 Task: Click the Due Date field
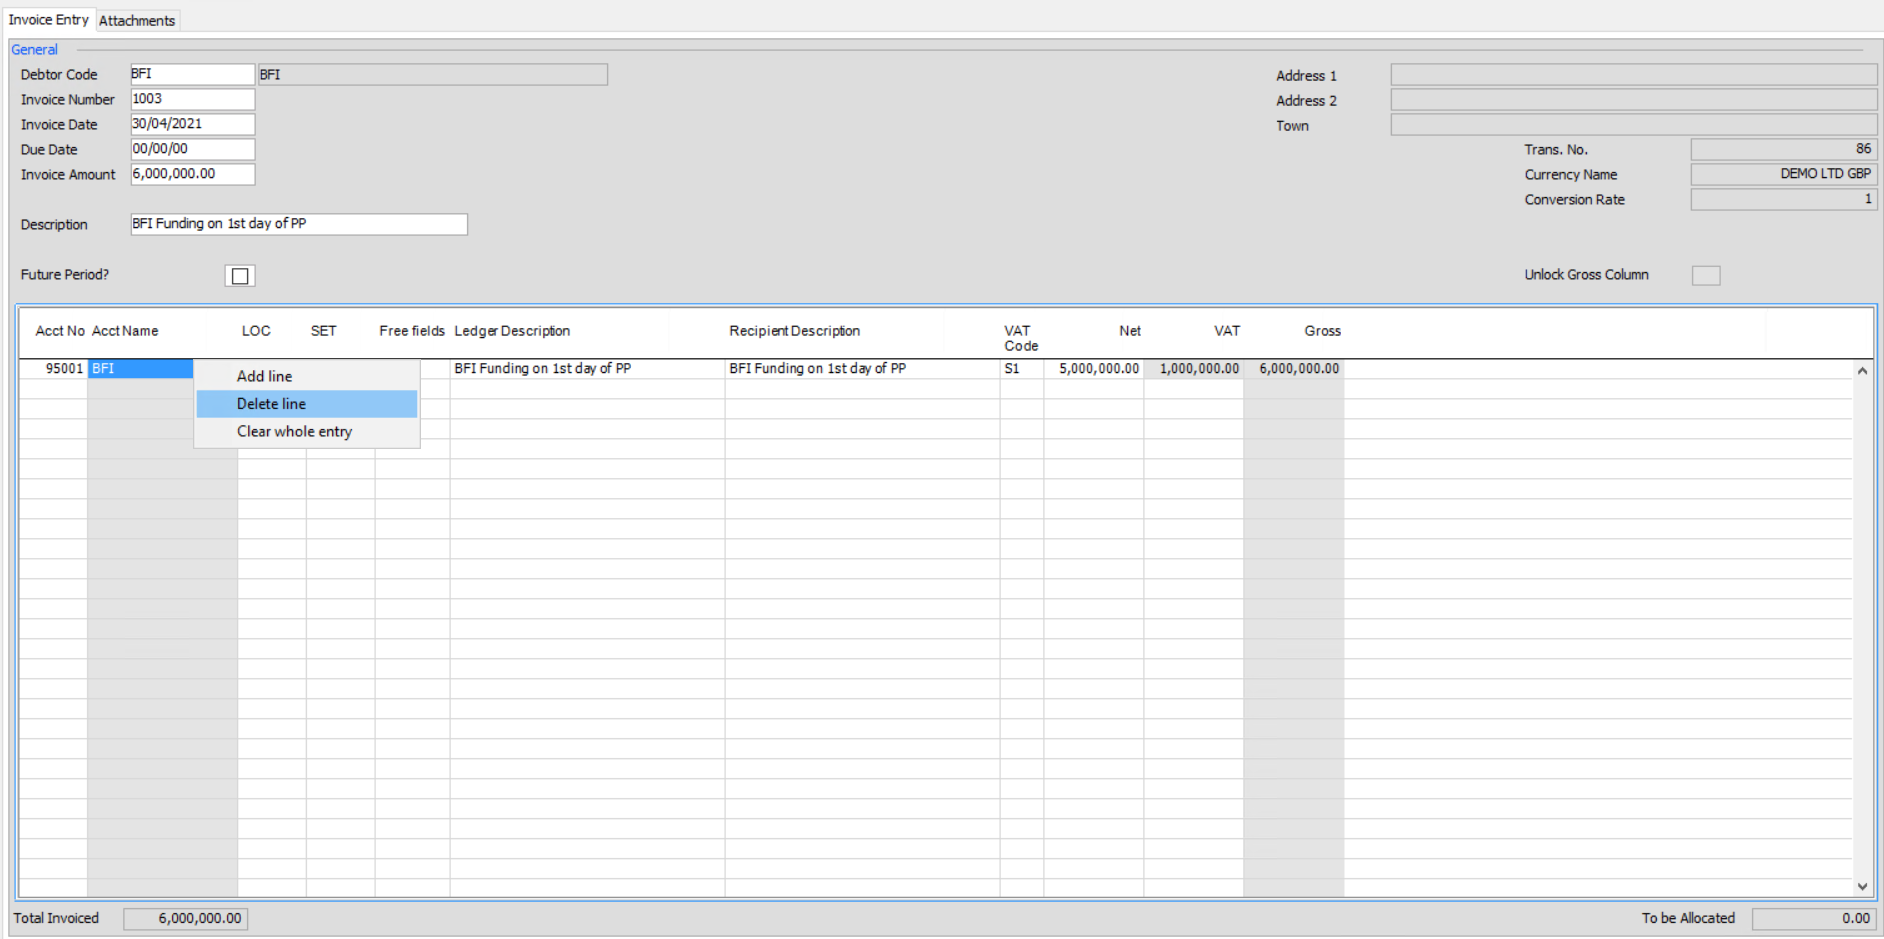pos(191,148)
